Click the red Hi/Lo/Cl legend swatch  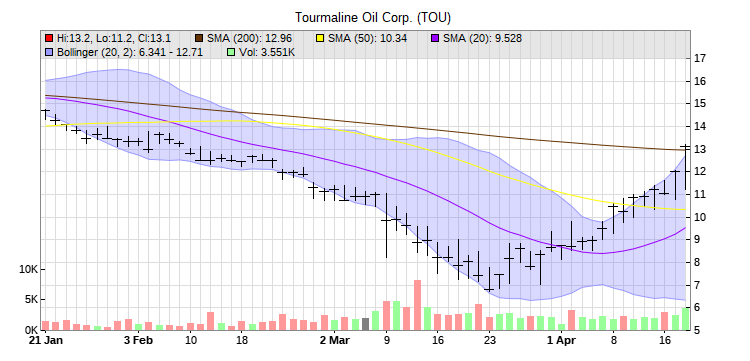tap(48, 38)
